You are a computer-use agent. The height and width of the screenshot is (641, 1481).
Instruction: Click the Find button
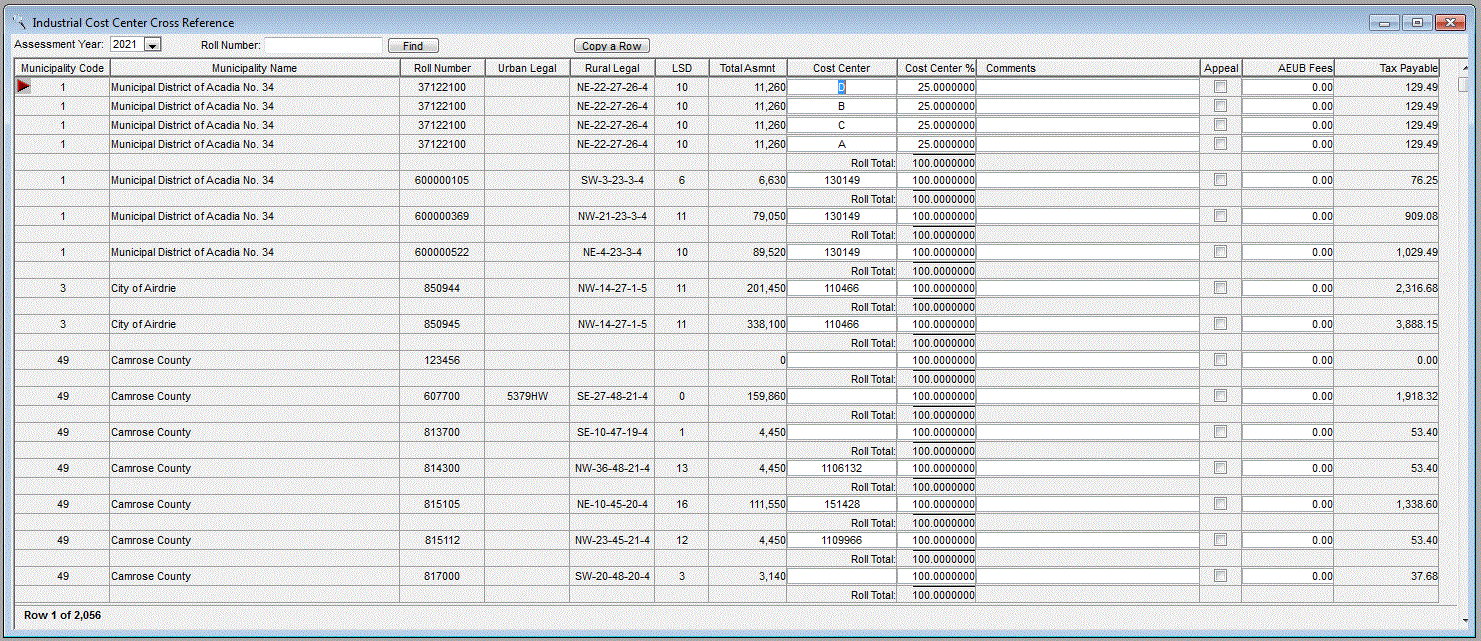pyautogui.click(x=413, y=46)
